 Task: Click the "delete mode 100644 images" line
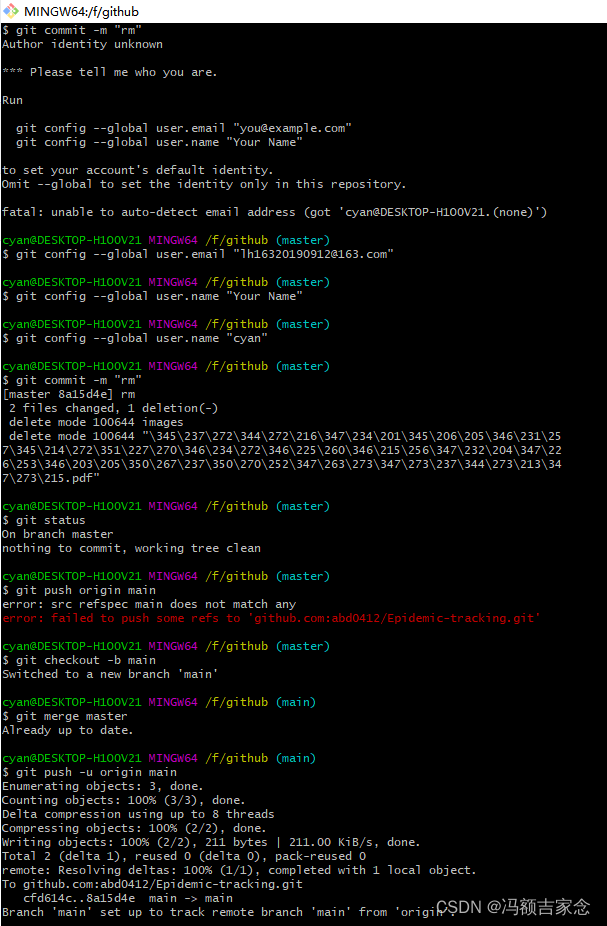pos(96,422)
